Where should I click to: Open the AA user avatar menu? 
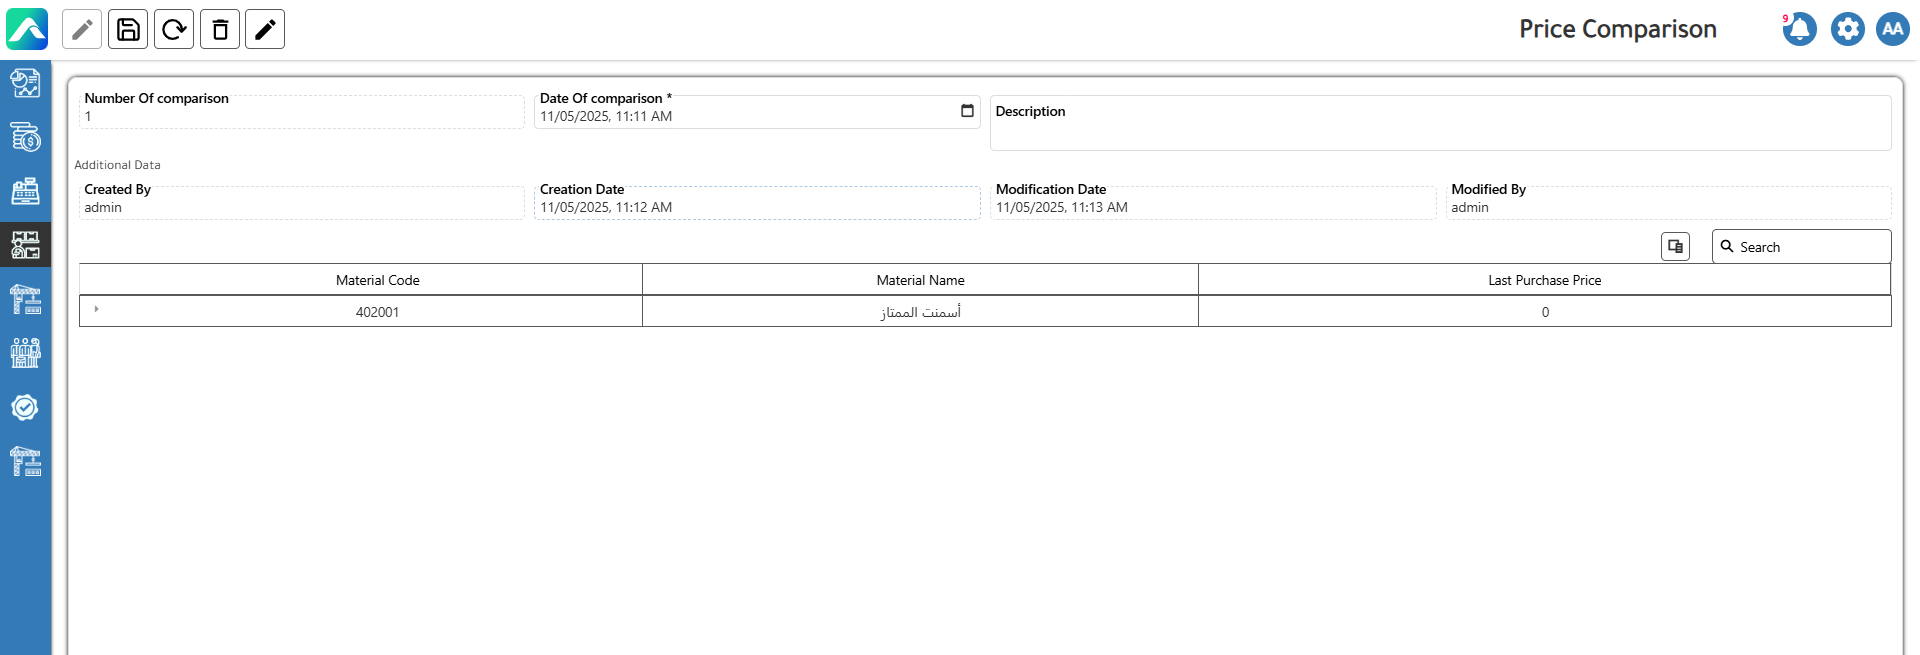[x=1892, y=29]
